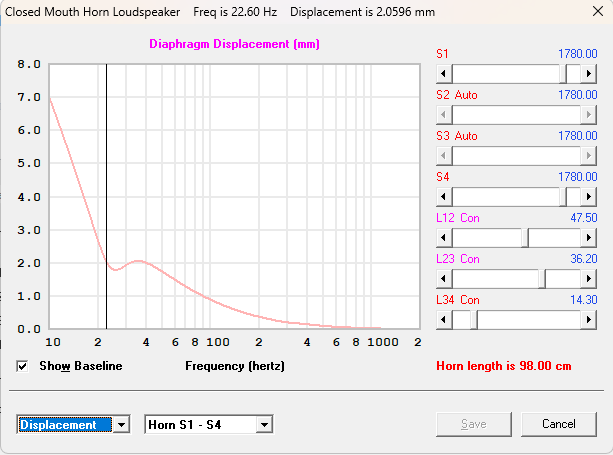613x455 pixels.
Task: Click the disabled S3 slider right arrow
Action: point(588,156)
